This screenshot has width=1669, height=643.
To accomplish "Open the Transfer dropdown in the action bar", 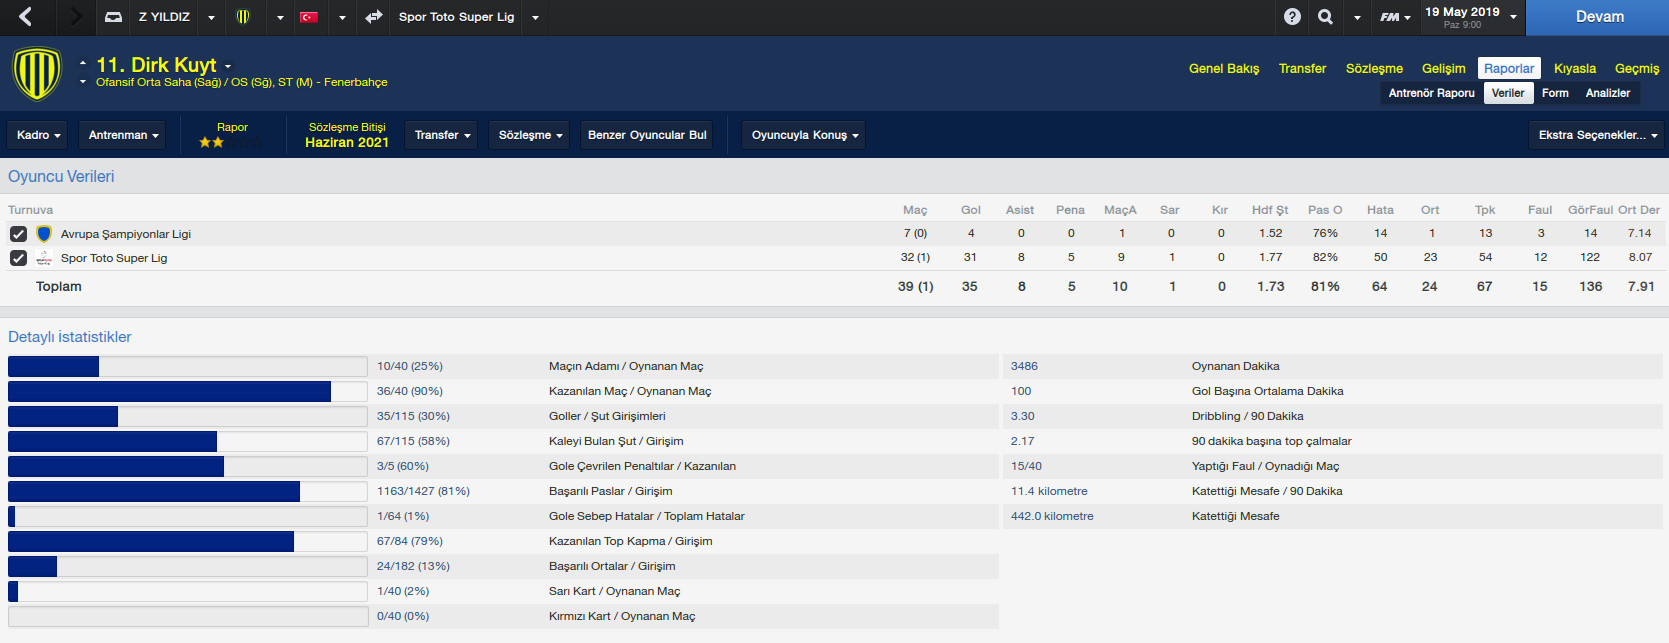I will click(442, 135).
